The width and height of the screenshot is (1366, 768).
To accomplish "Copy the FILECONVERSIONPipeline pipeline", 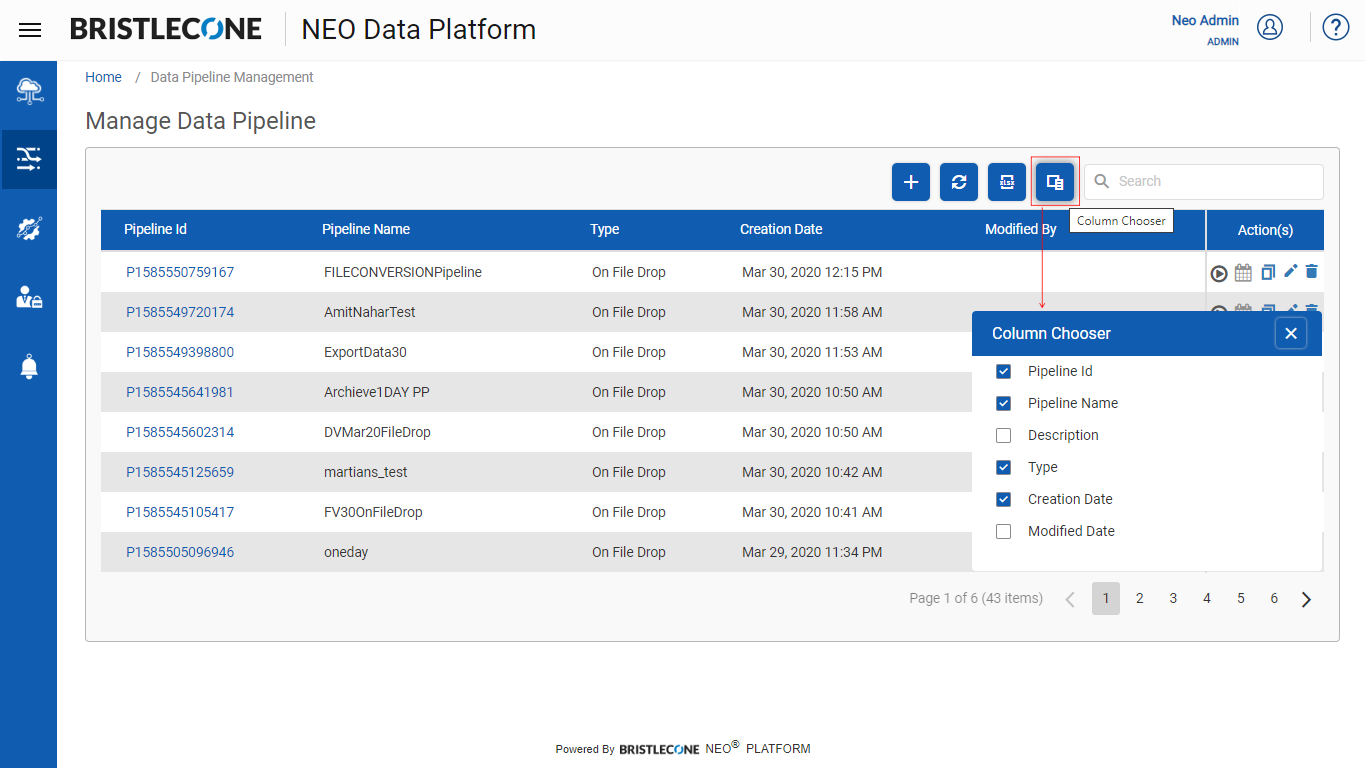I will [x=1268, y=272].
